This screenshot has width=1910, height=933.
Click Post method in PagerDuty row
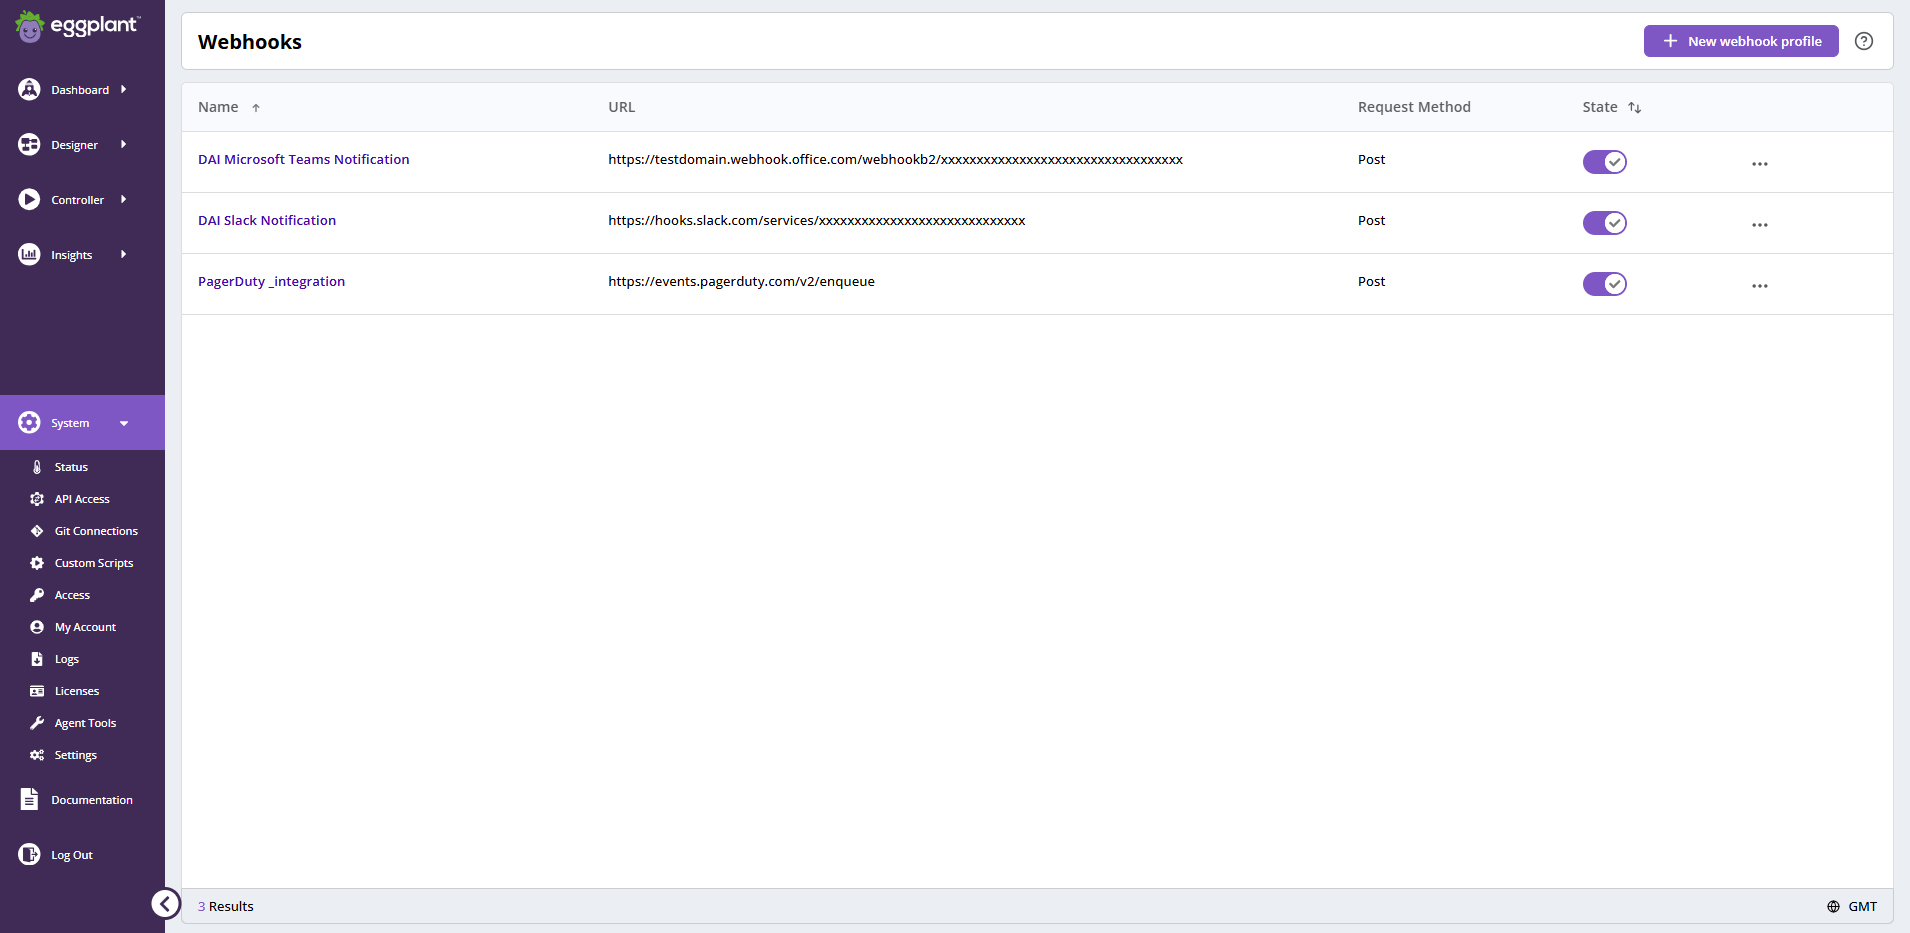tap(1371, 281)
